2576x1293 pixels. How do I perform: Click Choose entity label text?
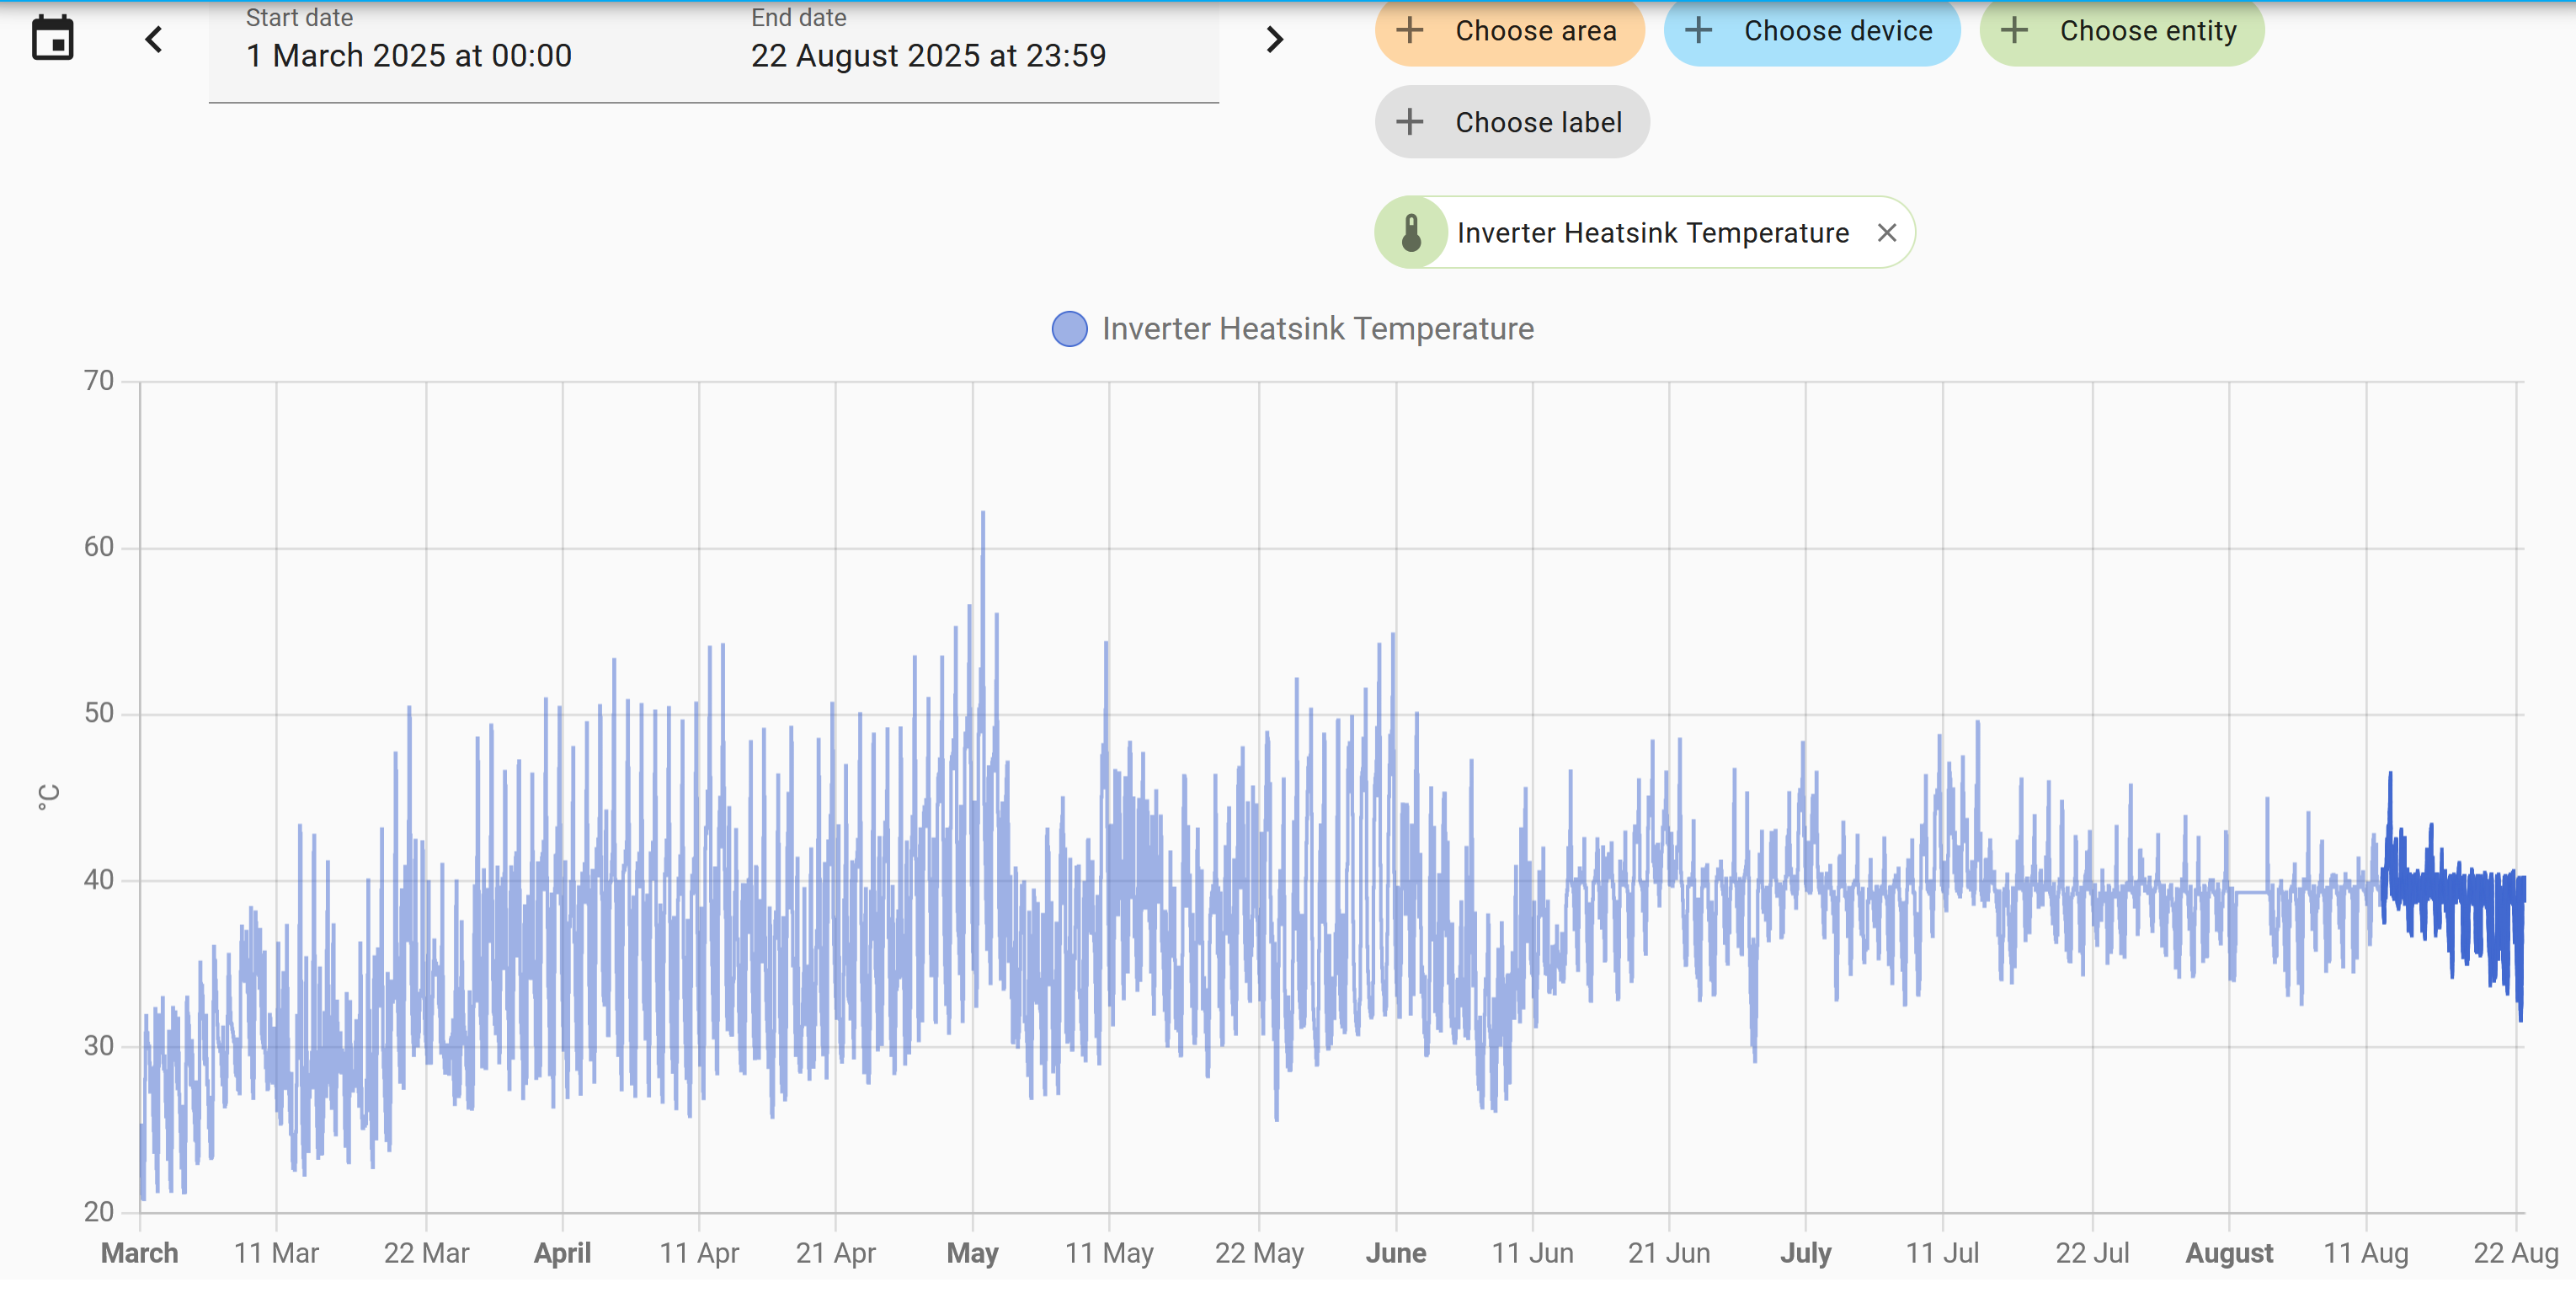pyautogui.click(x=2148, y=31)
